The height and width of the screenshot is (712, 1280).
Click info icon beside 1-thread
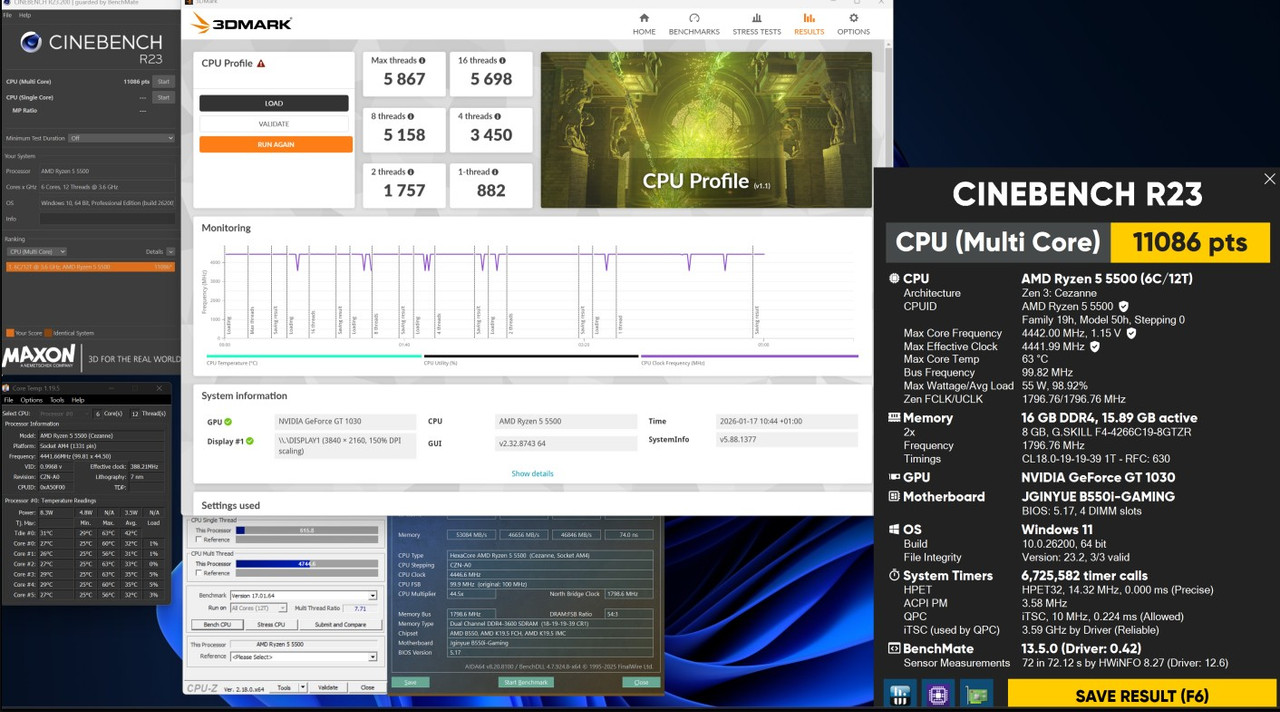pyautogui.click(x=495, y=172)
